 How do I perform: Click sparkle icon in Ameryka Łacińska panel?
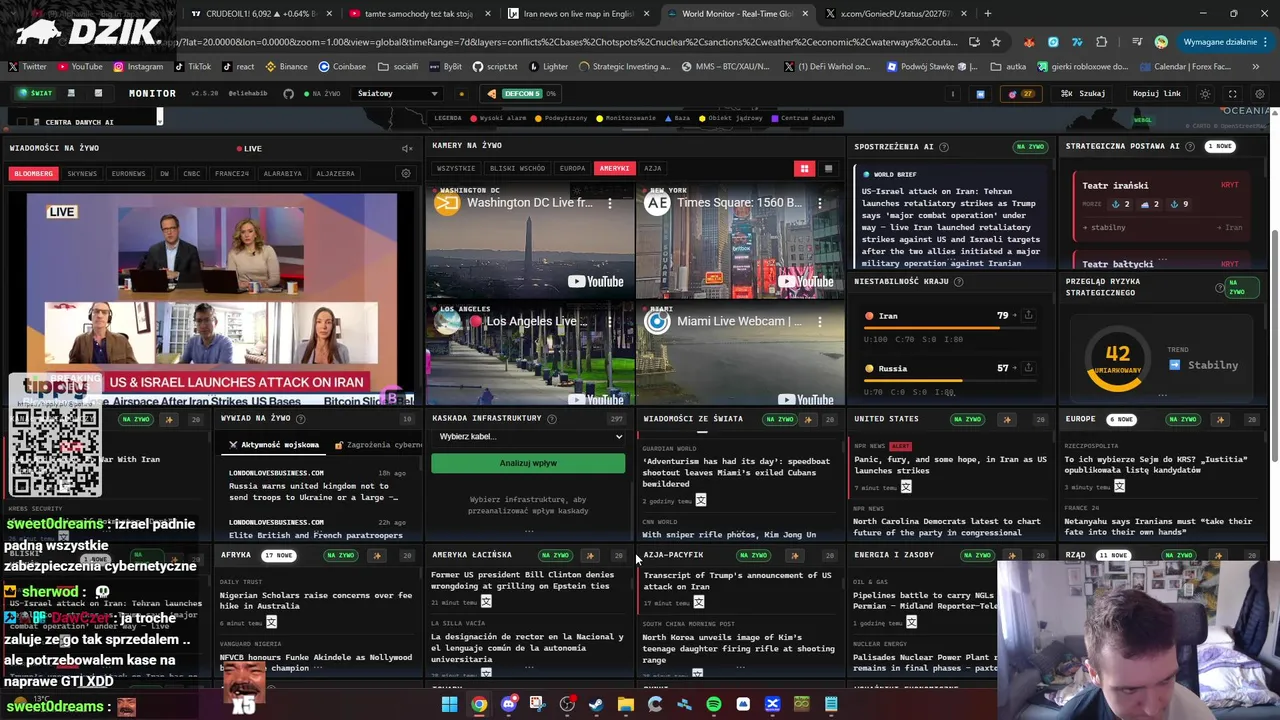pos(589,555)
